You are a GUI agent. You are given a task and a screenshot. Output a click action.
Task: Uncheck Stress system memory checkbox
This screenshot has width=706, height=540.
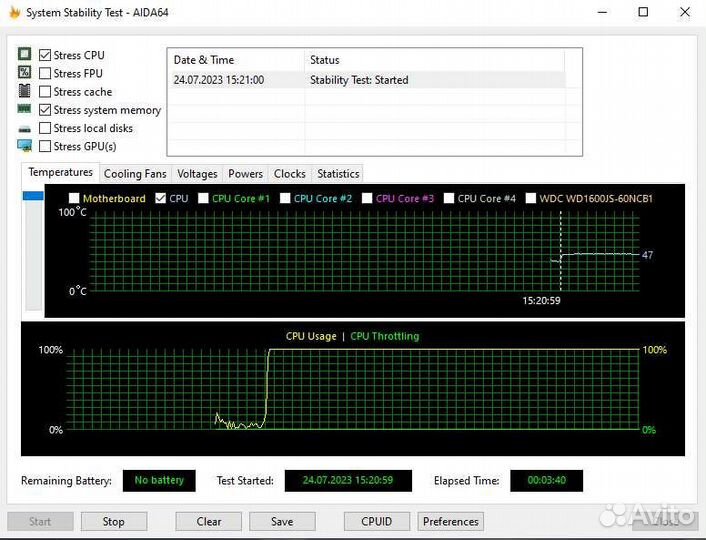(x=45, y=110)
